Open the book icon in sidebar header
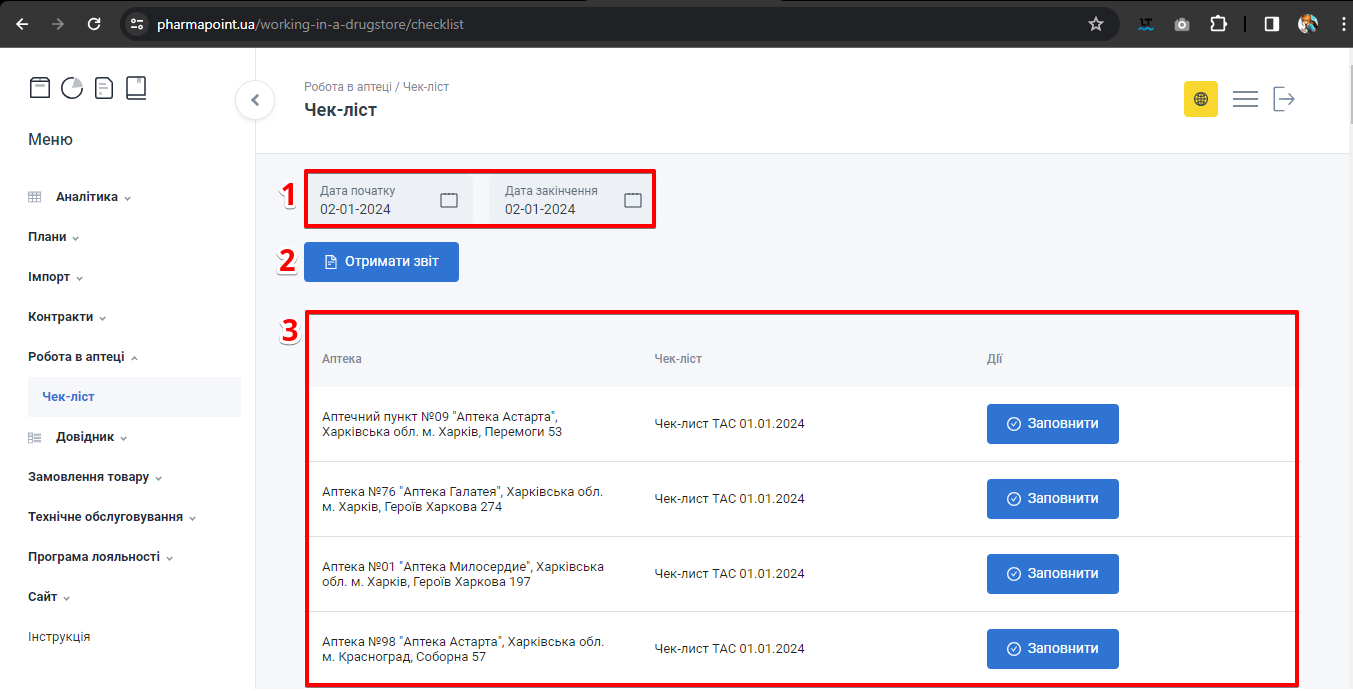1353x691 pixels. pyautogui.click(x=136, y=88)
